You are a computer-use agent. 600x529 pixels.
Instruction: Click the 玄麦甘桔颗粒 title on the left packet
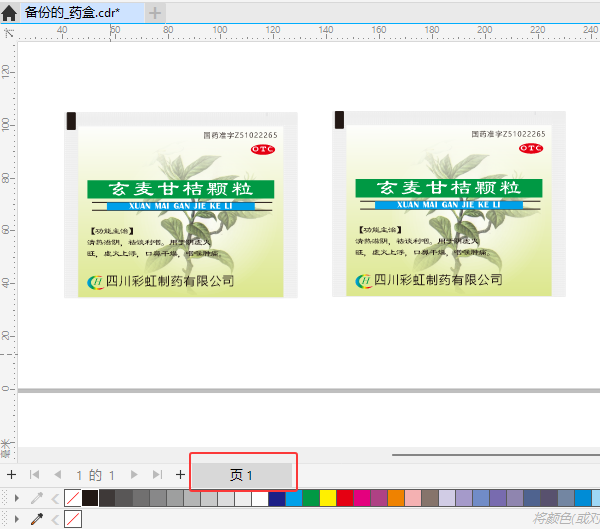click(181, 189)
